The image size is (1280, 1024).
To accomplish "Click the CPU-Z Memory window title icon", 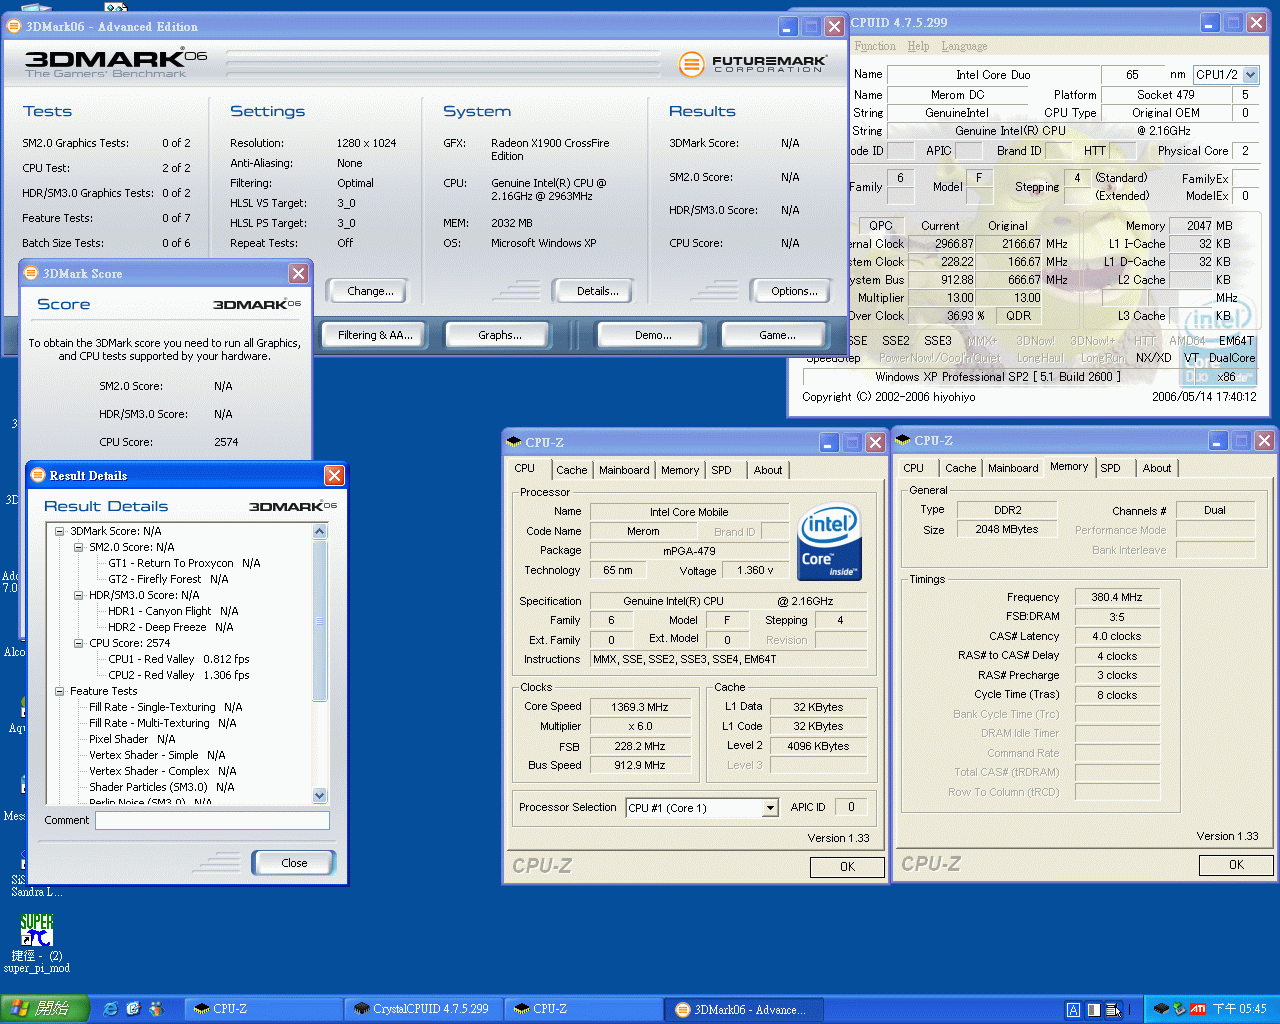I will tap(903, 440).
